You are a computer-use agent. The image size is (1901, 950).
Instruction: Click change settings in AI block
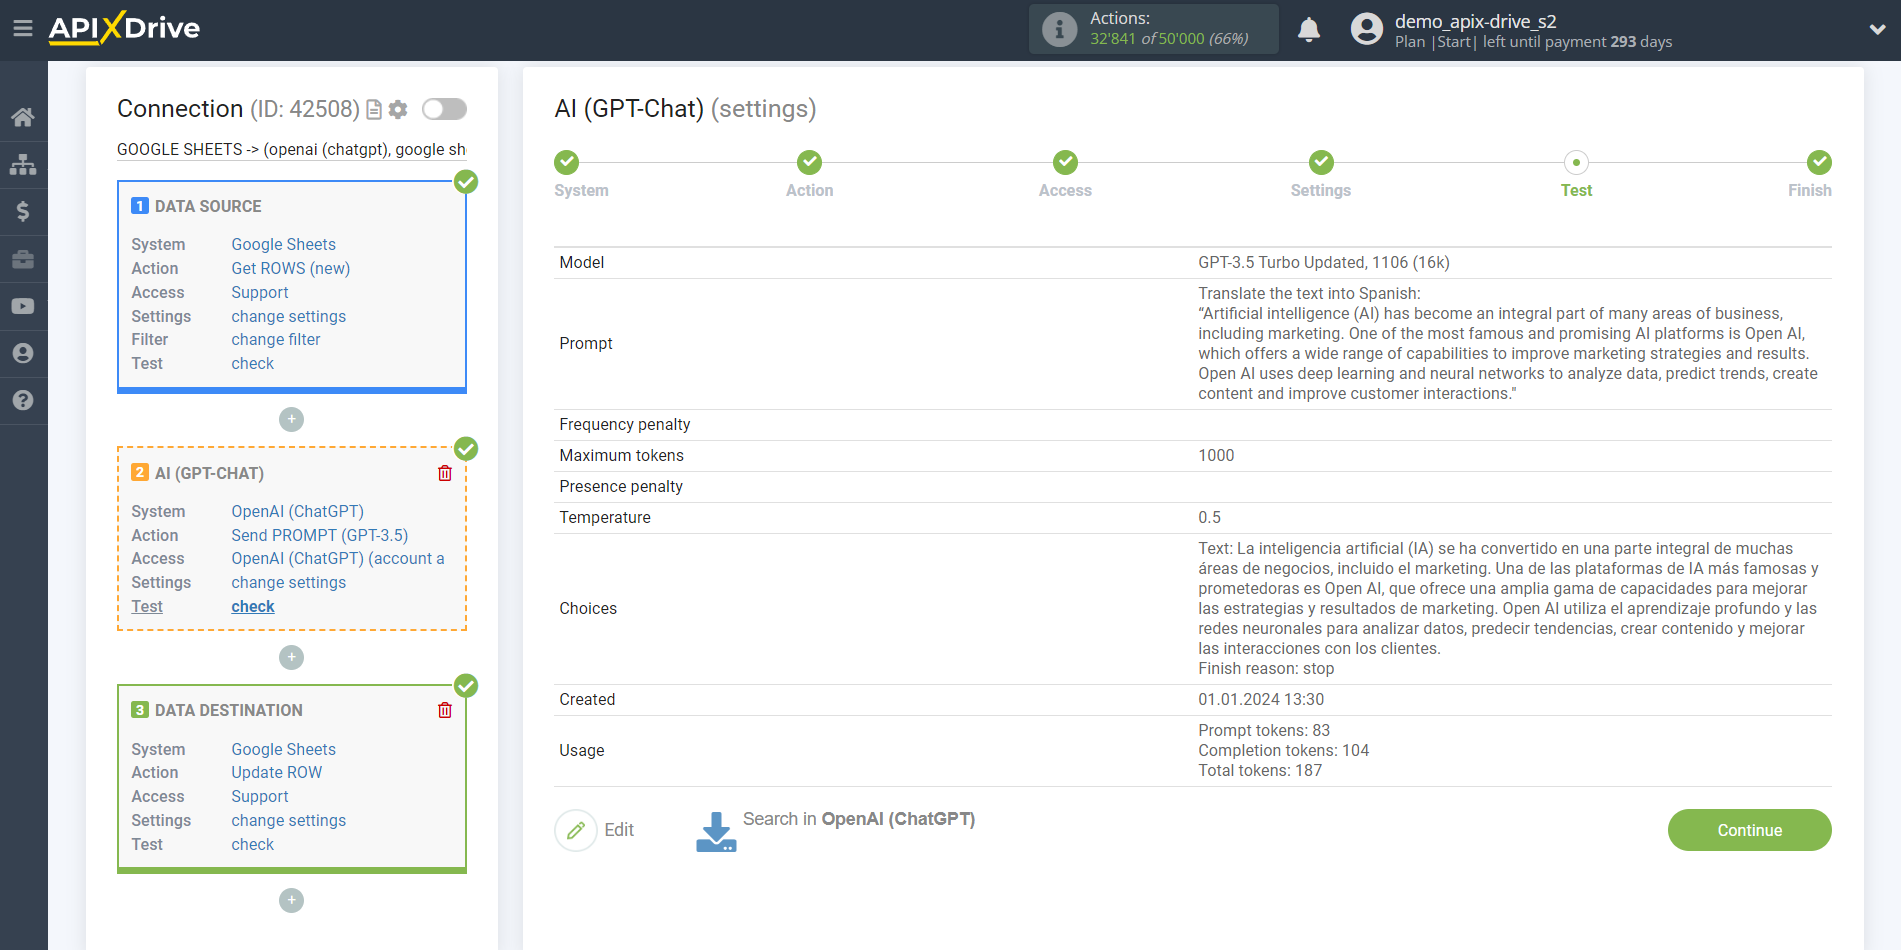[288, 583]
